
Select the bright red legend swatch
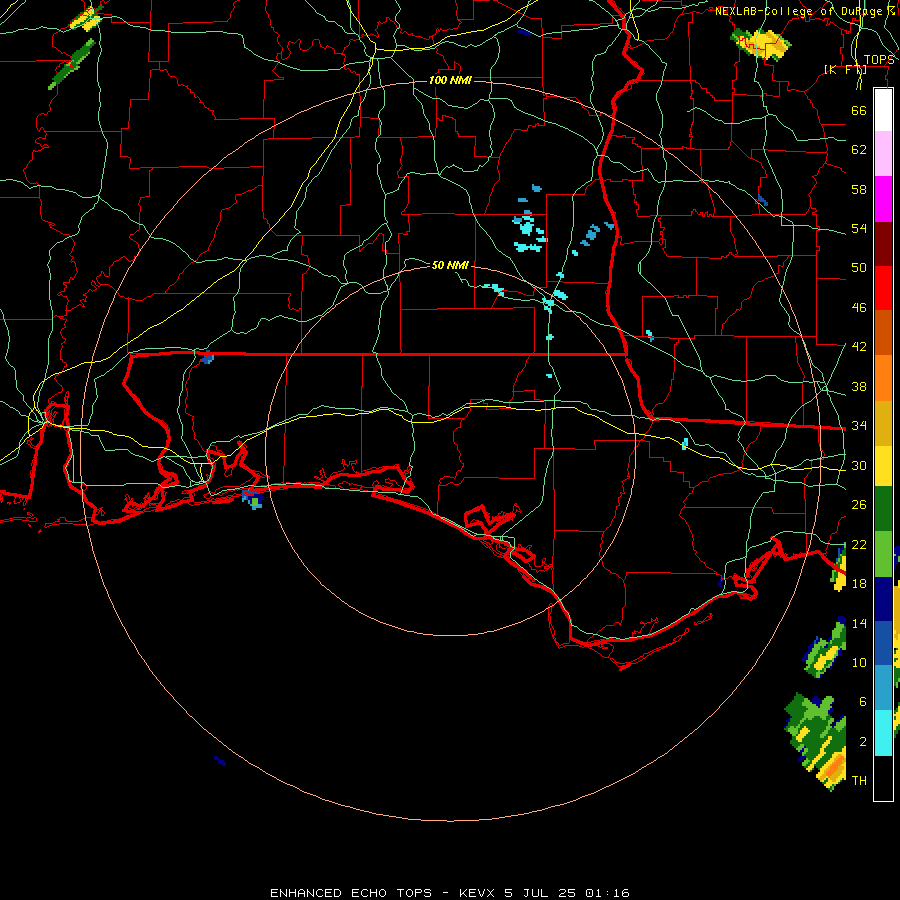(883, 288)
